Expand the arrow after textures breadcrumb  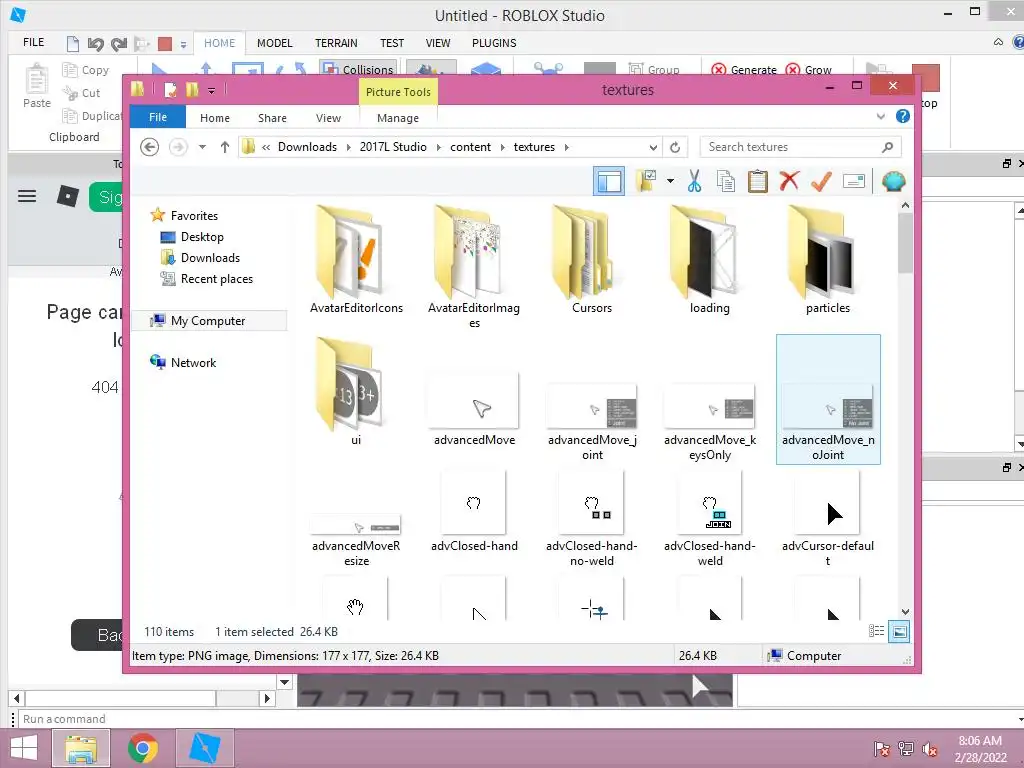[x=567, y=147]
